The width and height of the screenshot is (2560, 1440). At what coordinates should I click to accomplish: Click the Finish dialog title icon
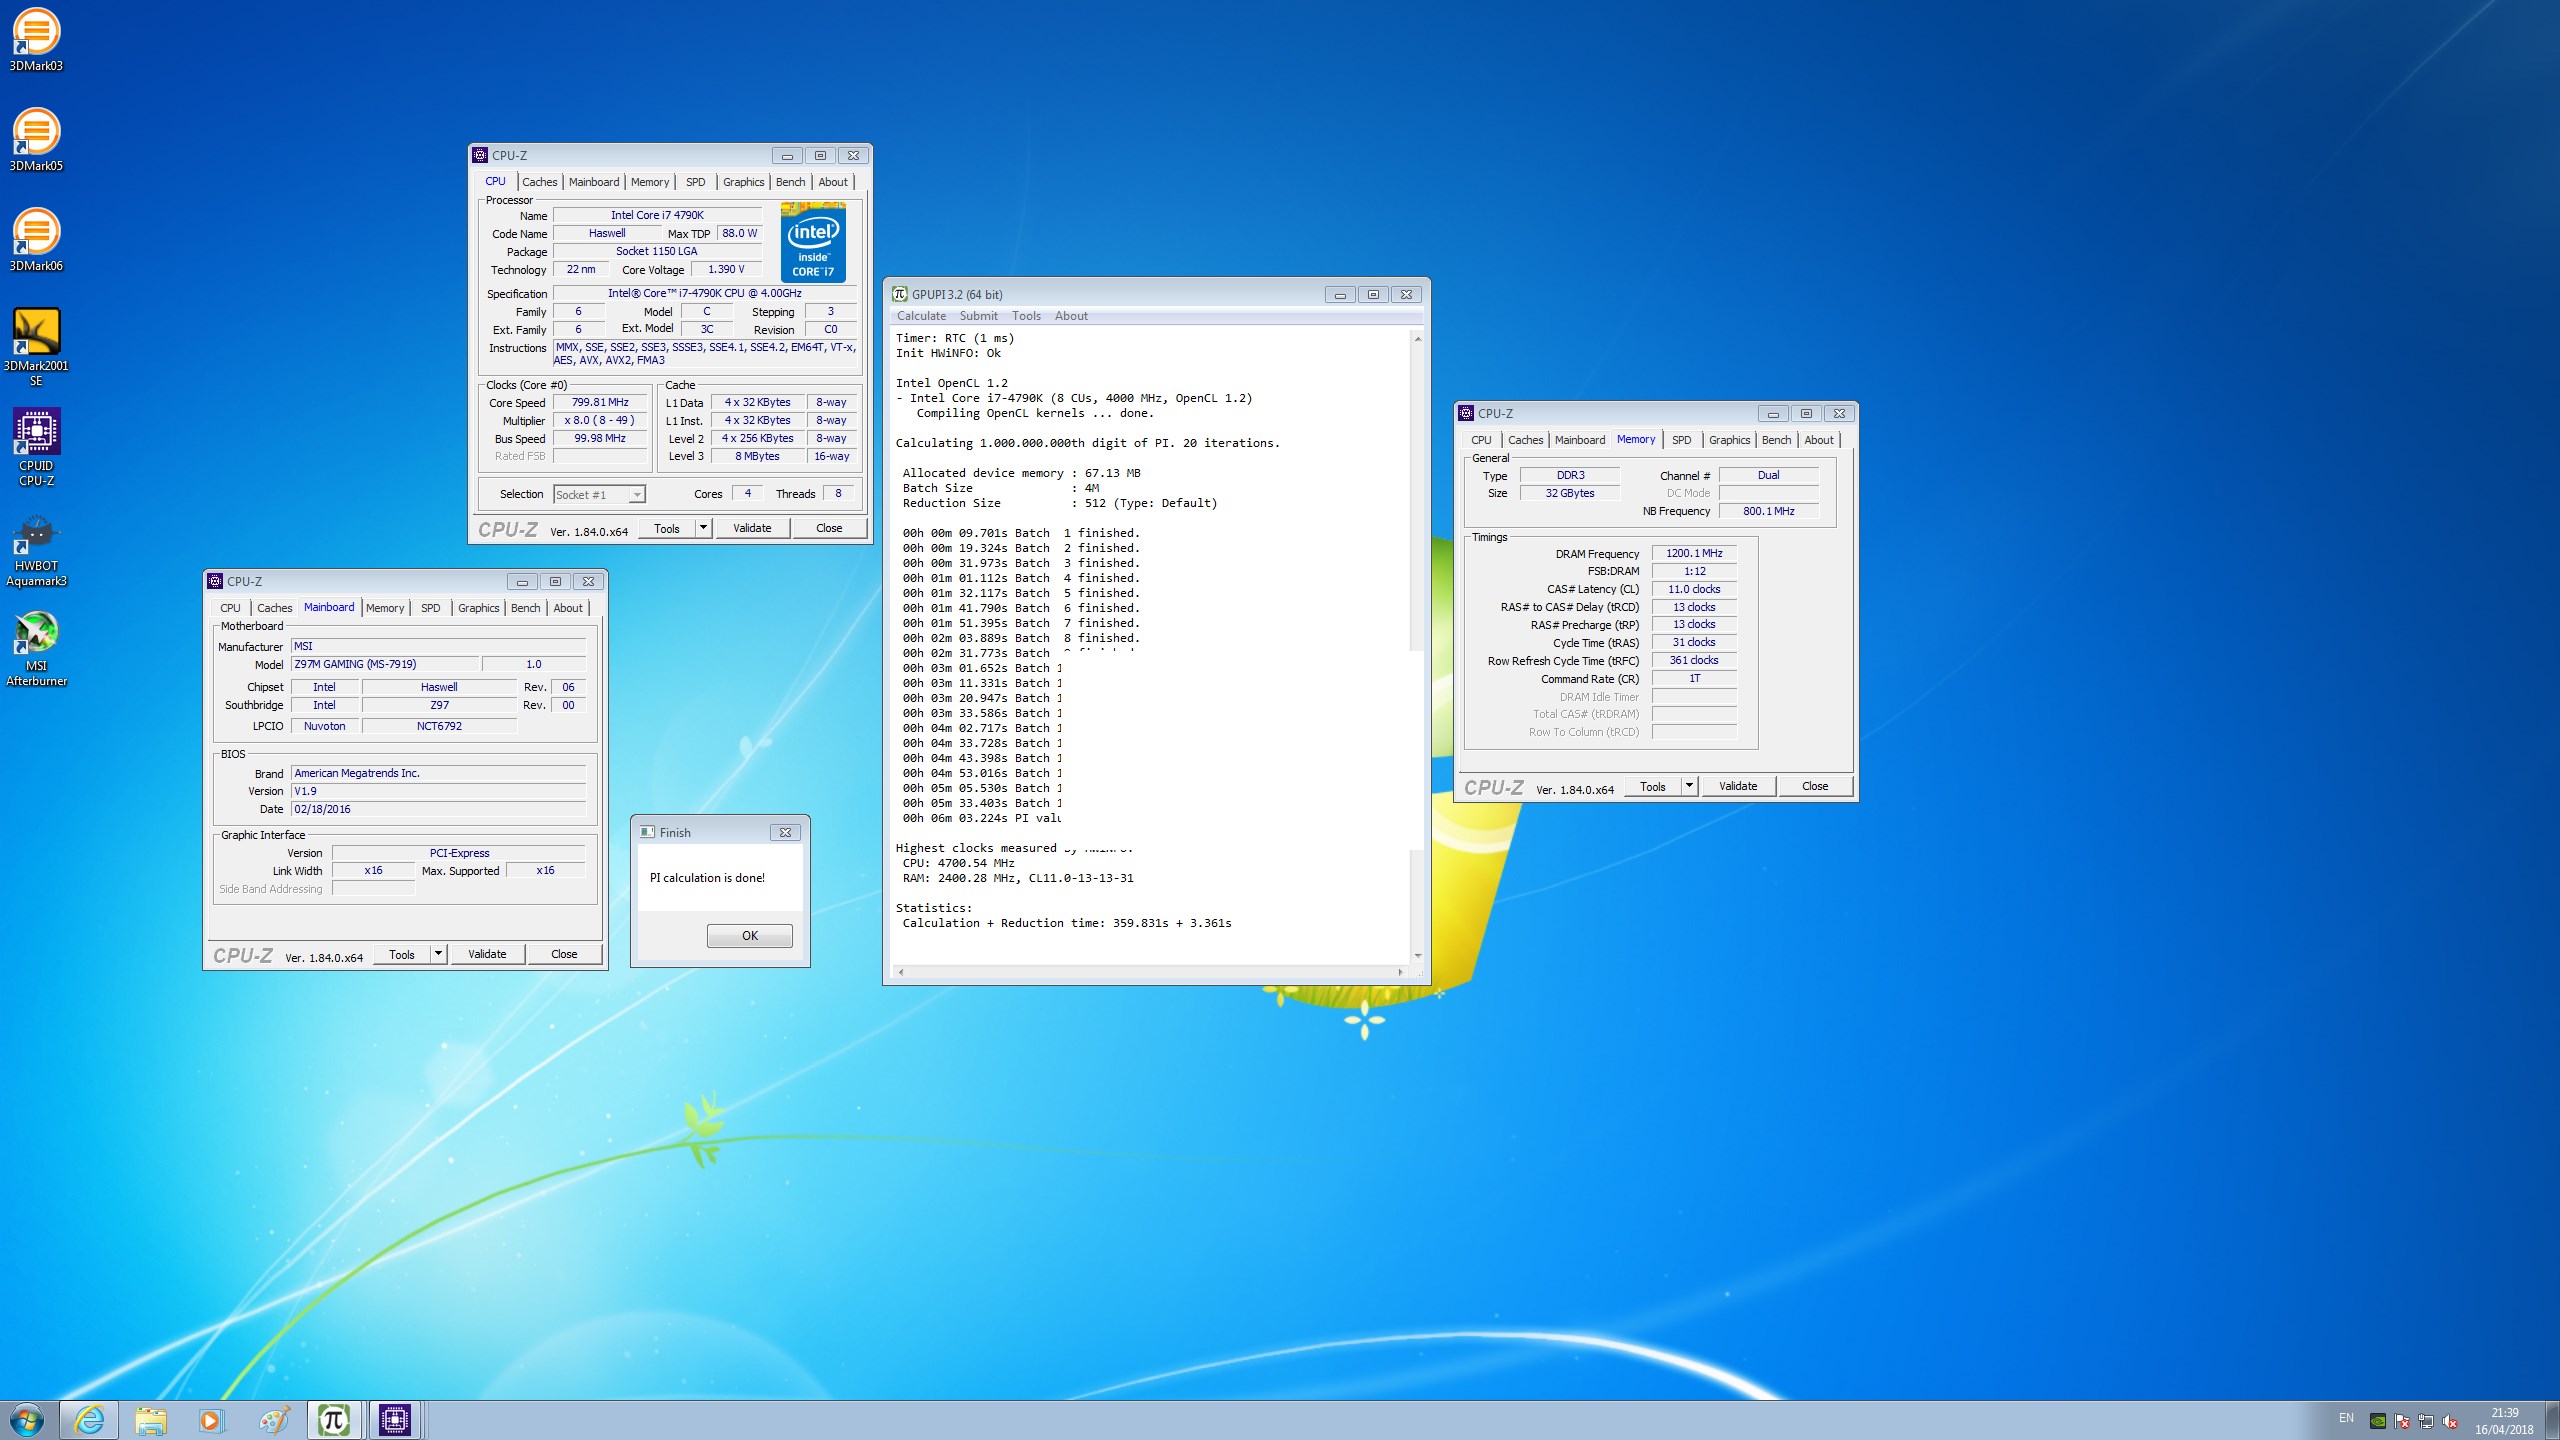pyautogui.click(x=647, y=832)
